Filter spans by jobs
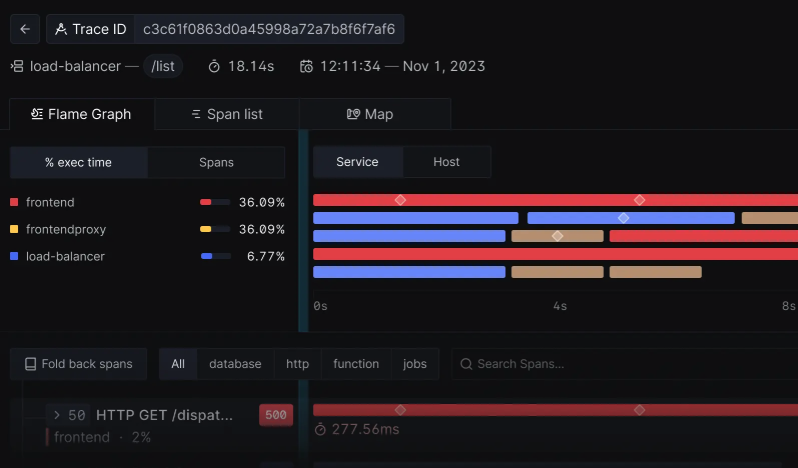798x468 pixels. (x=415, y=364)
